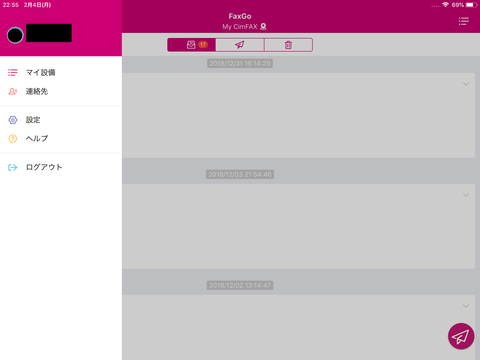The height and width of the screenshot is (360, 480).
Task: Tap the Wi-Fi status icon
Action: (445, 5)
